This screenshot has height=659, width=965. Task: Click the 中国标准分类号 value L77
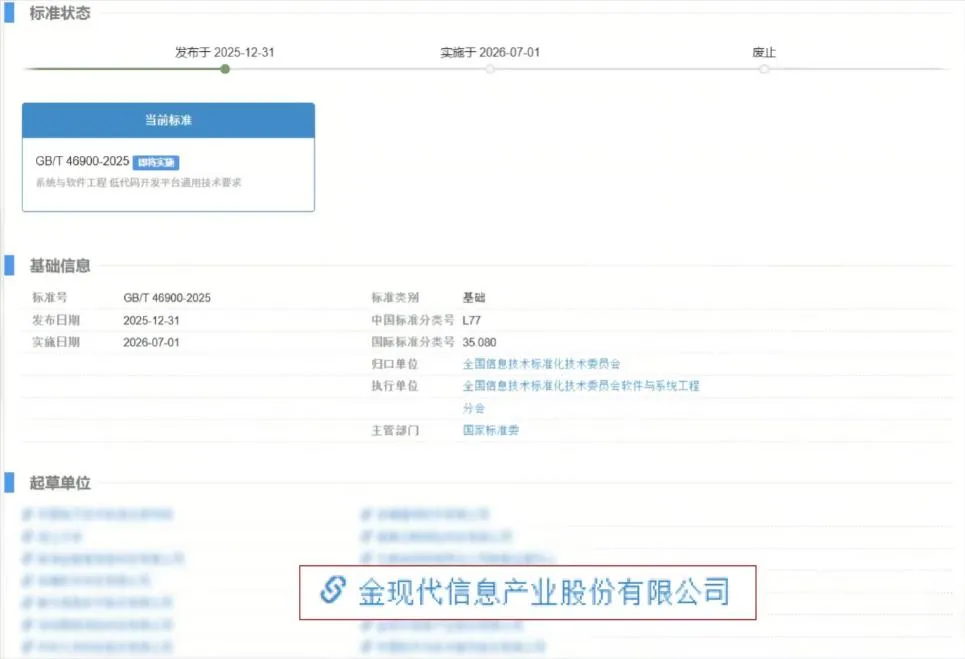[x=471, y=320]
